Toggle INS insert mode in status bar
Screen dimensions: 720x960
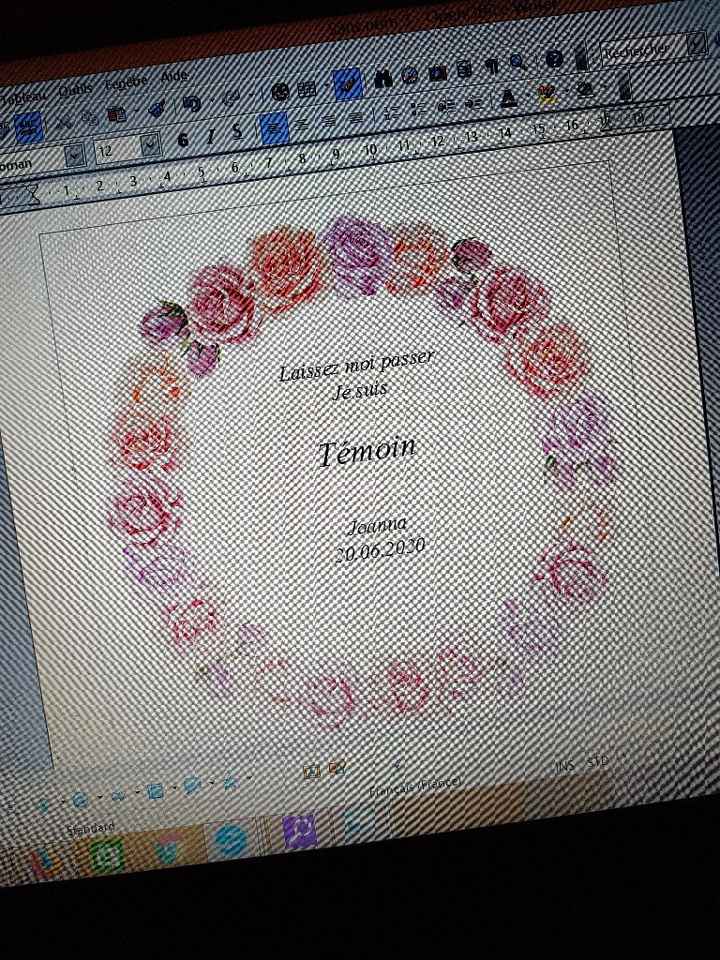[x=565, y=765]
